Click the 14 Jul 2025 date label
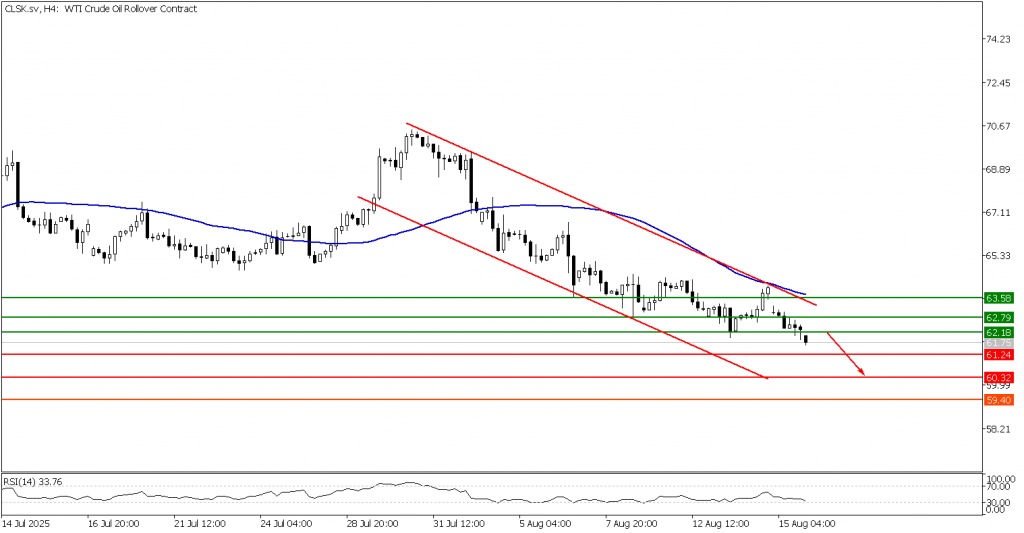The height and width of the screenshot is (533, 1024). pyautogui.click(x=25, y=524)
